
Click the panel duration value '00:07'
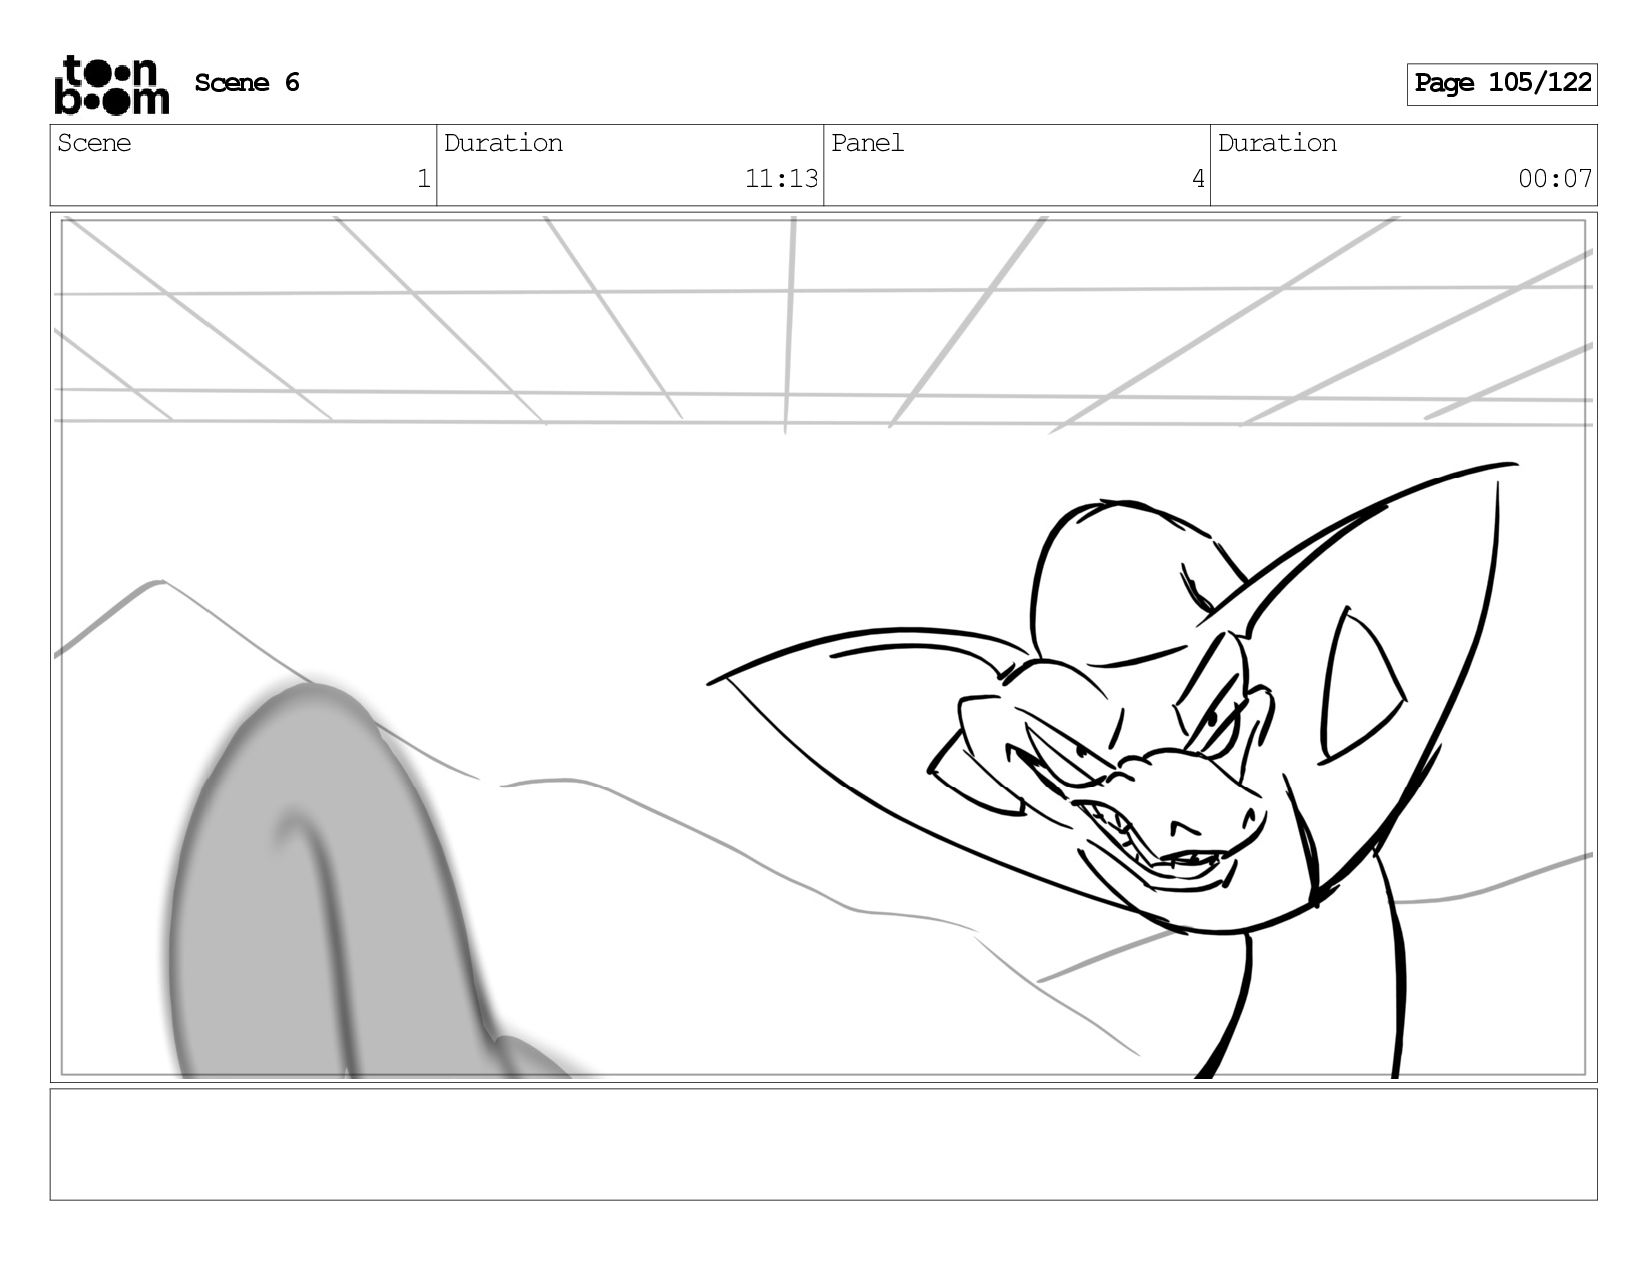pos(1555,179)
